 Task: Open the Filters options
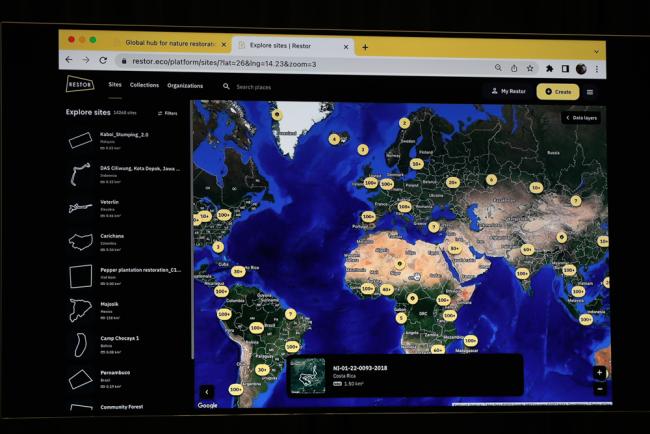167,113
